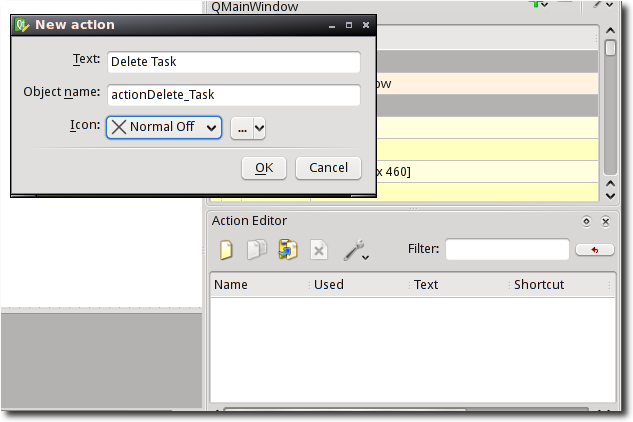Click the property editor scrollbar thumb
This screenshot has height=422, width=633.
pyautogui.click(x=610, y=48)
